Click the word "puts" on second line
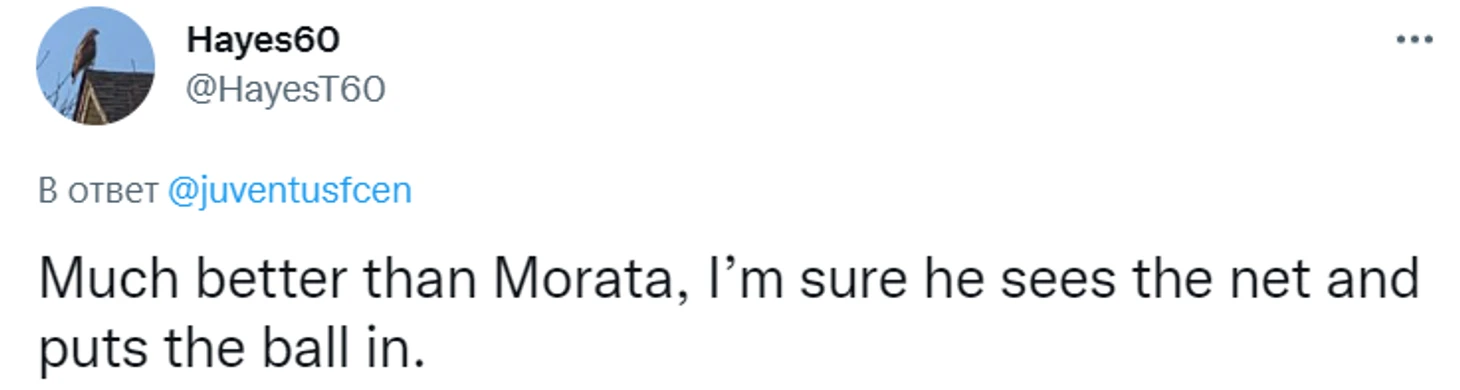 pyautogui.click(x=90, y=350)
